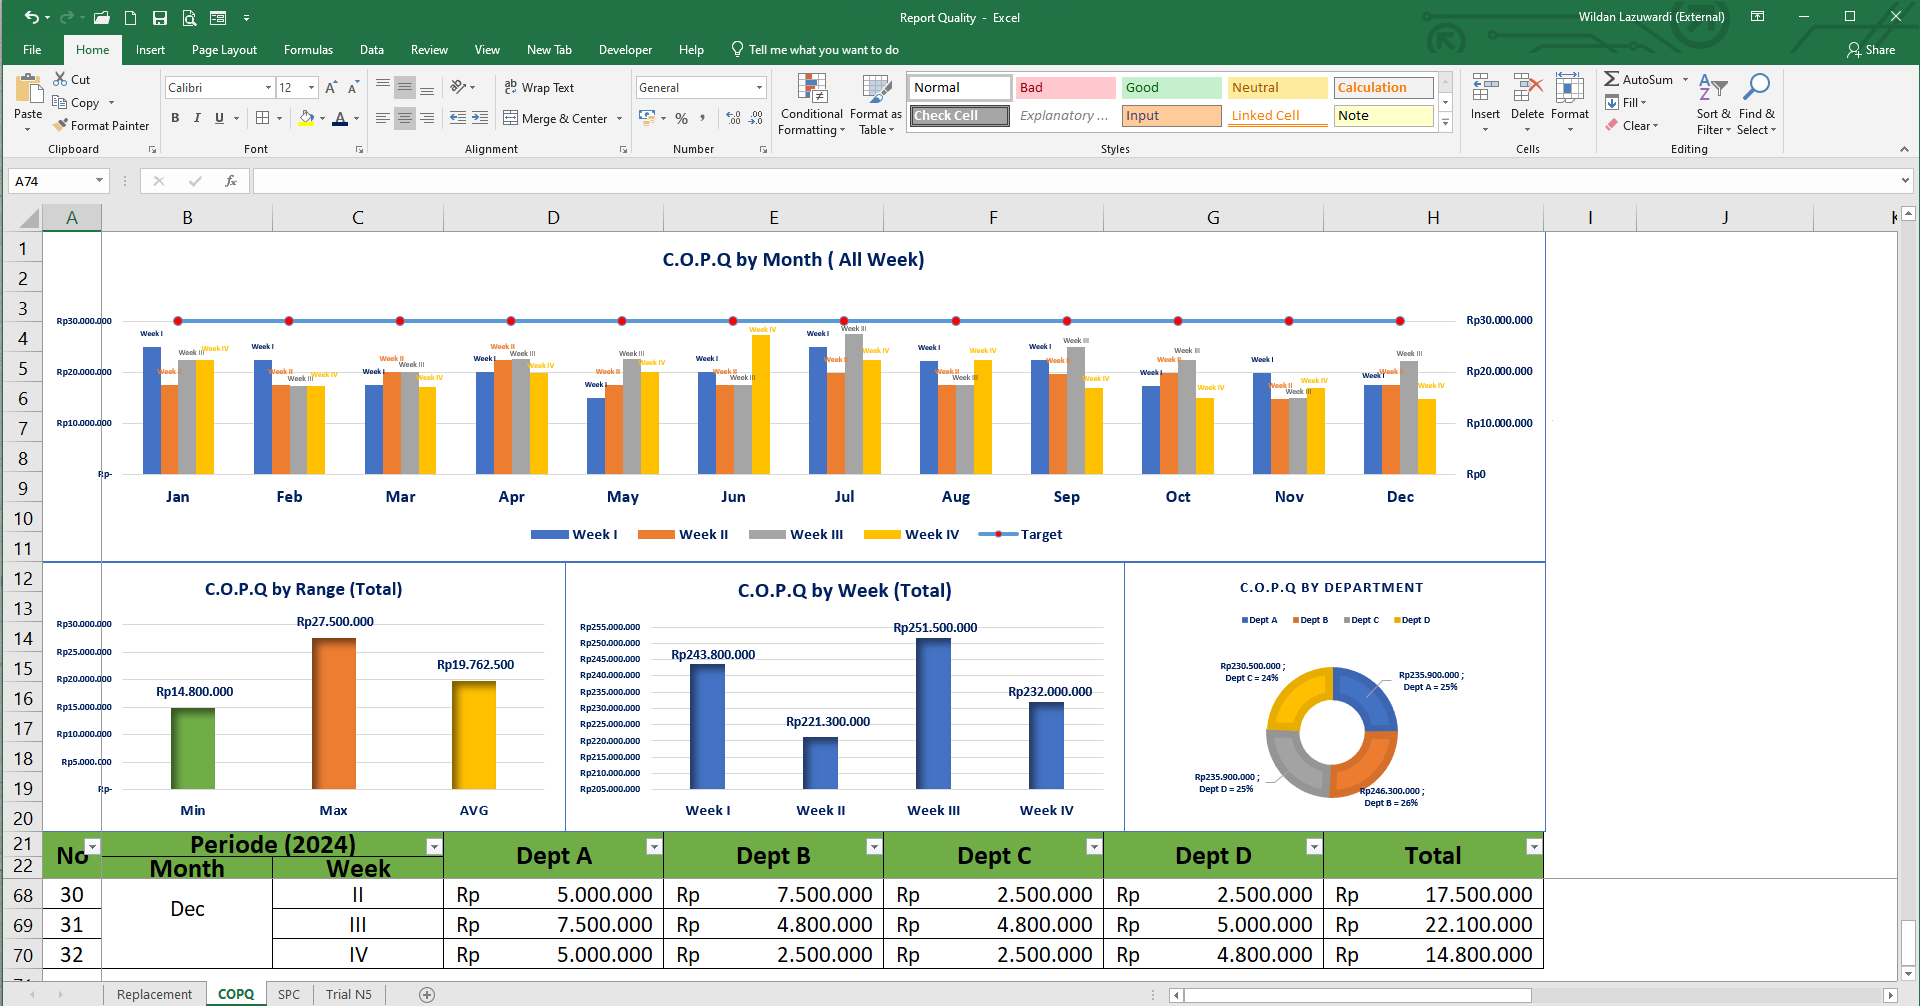
Task: Toggle Wrap Text for cells
Action: click(539, 88)
